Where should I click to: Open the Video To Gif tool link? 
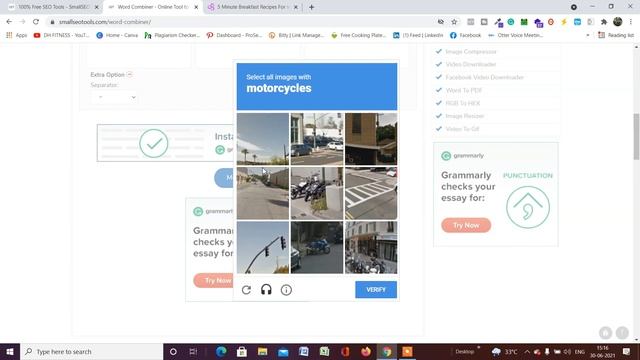click(x=462, y=129)
